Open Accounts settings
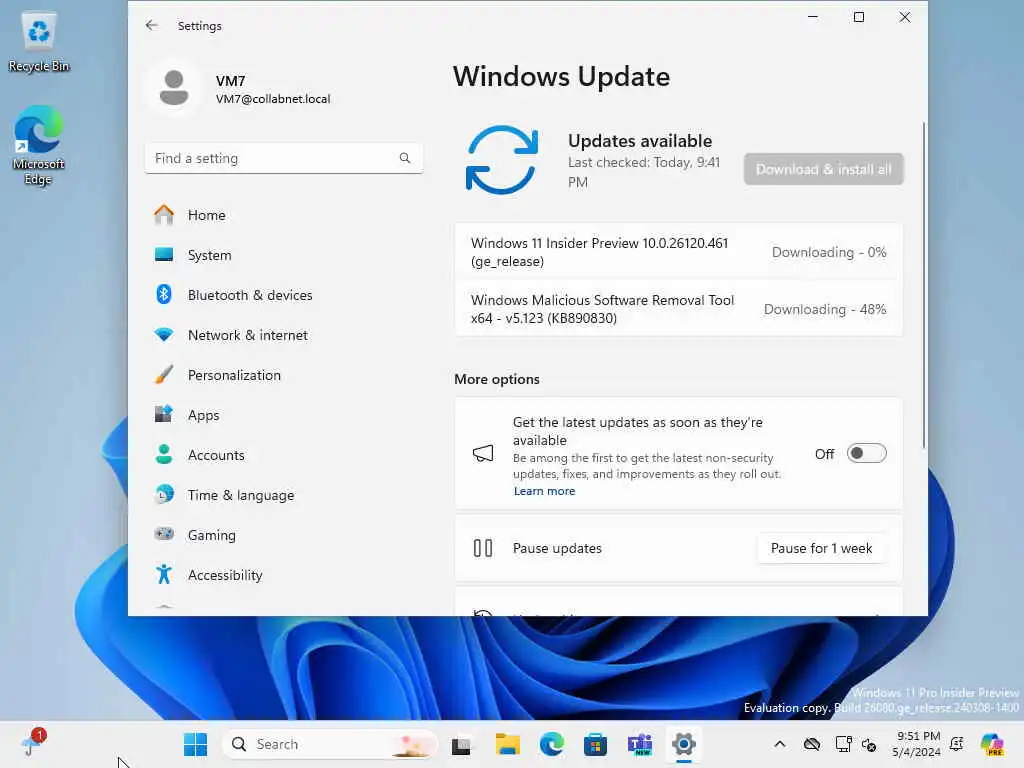The image size is (1024, 768). click(283, 455)
